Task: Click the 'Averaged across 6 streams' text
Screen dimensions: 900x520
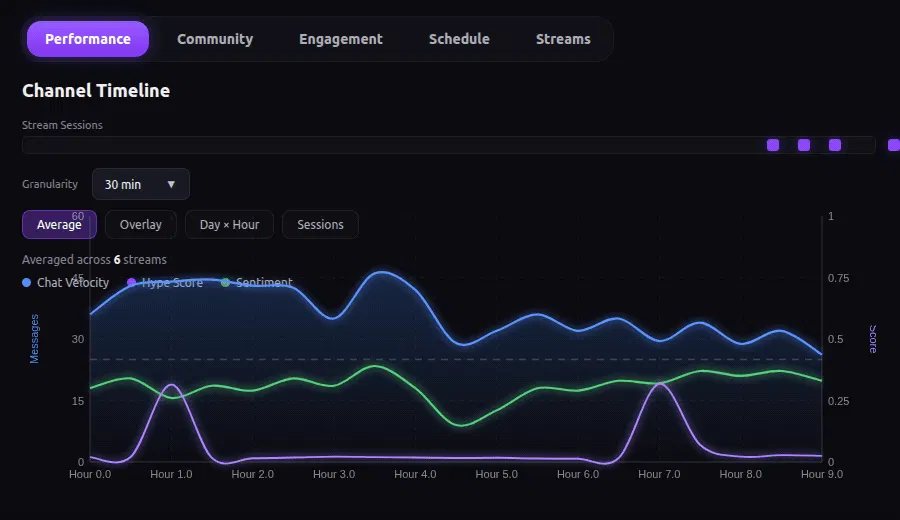Action: (x=94, y=259)
